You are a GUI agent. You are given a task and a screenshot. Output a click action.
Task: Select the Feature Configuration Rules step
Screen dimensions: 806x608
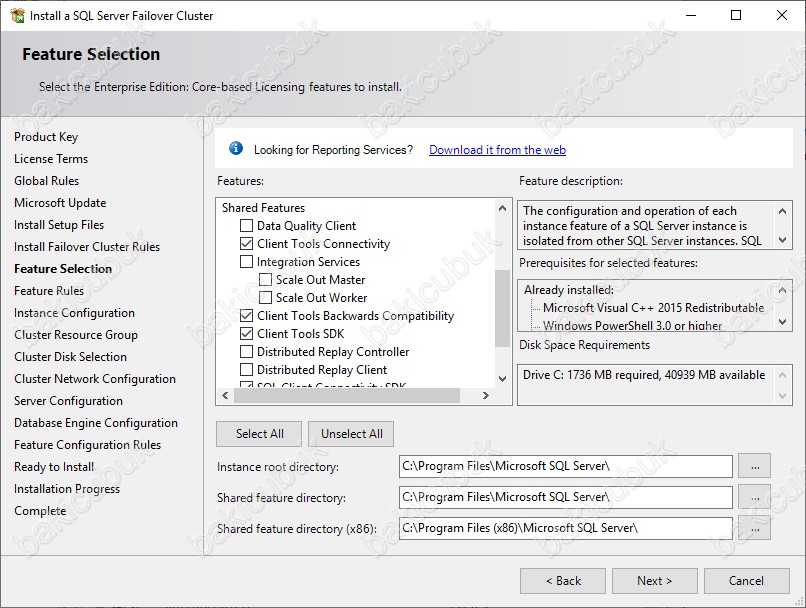87,445
